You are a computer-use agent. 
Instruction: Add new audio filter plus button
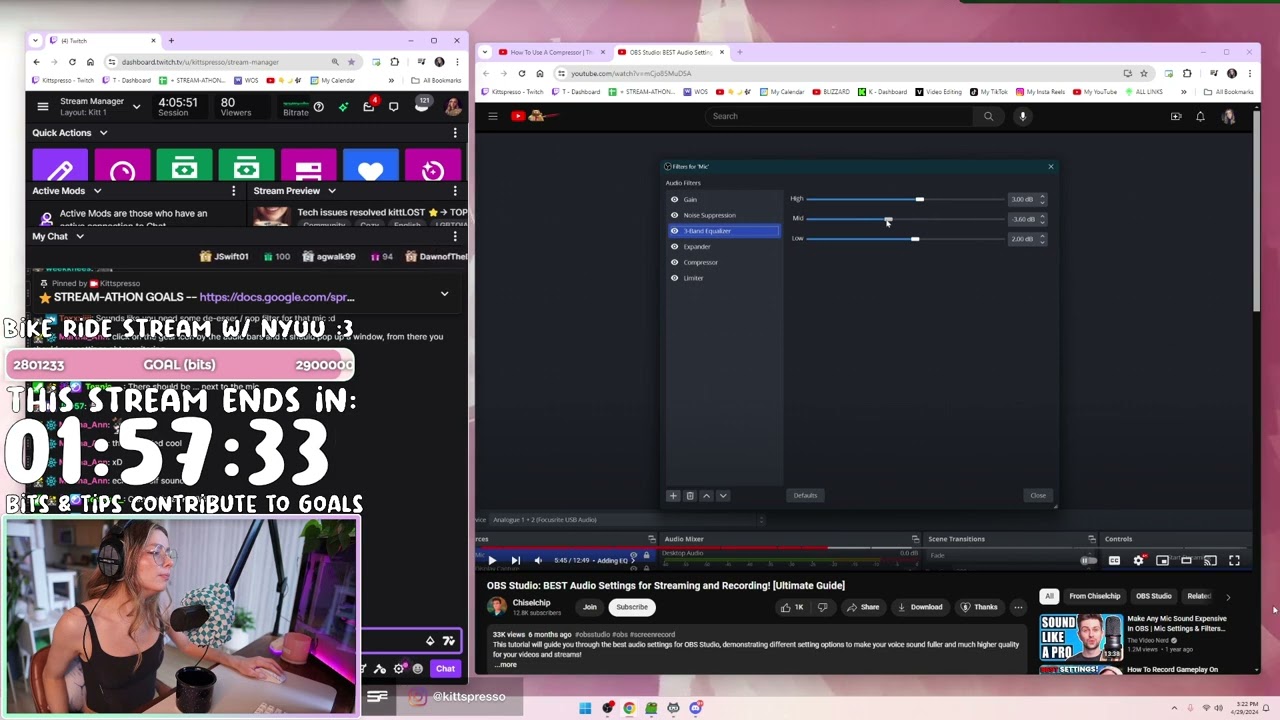(x=673, y=496)
